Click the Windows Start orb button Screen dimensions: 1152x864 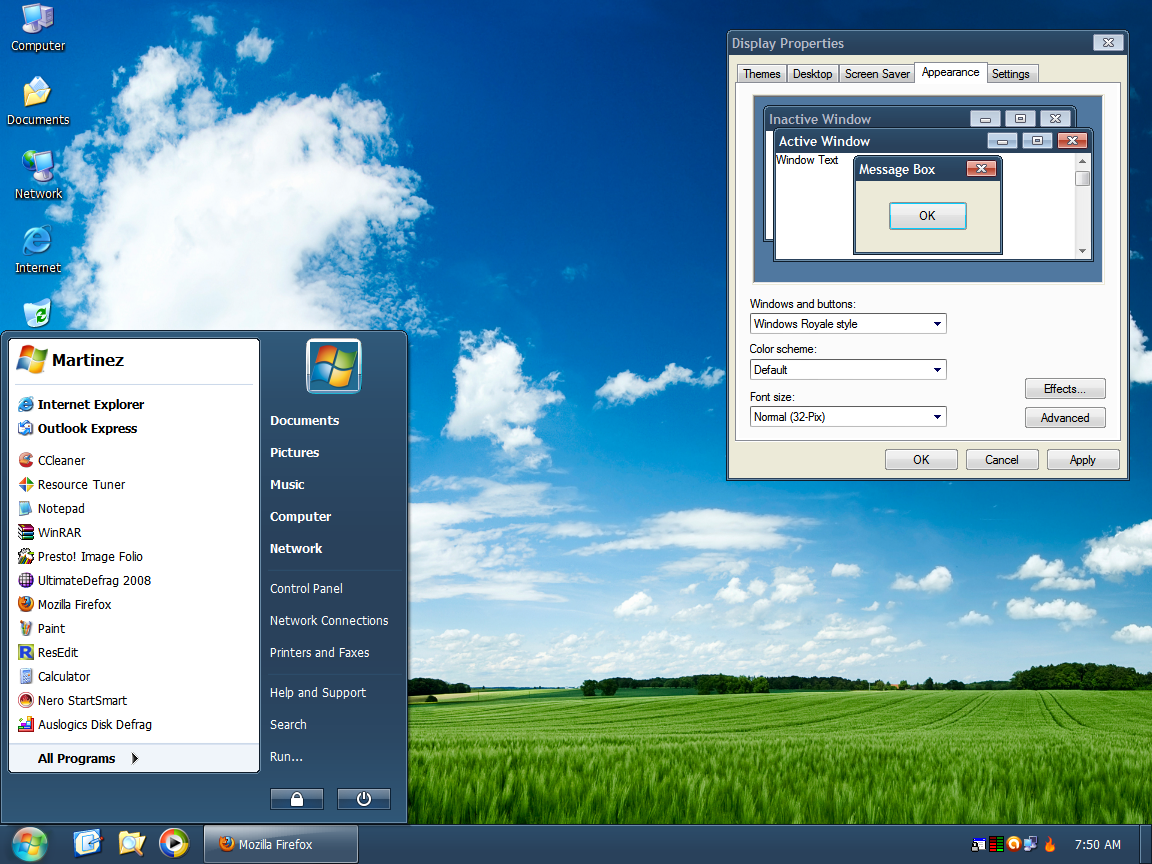pos(29,844)
